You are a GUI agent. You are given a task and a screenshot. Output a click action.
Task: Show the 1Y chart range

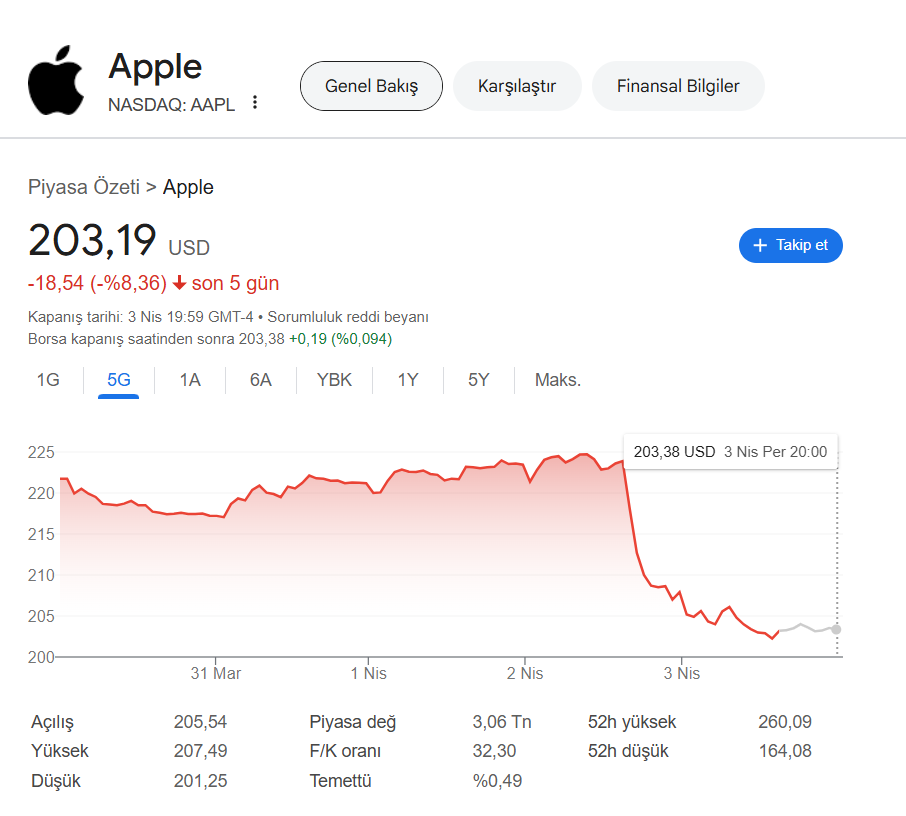[408, 380]
